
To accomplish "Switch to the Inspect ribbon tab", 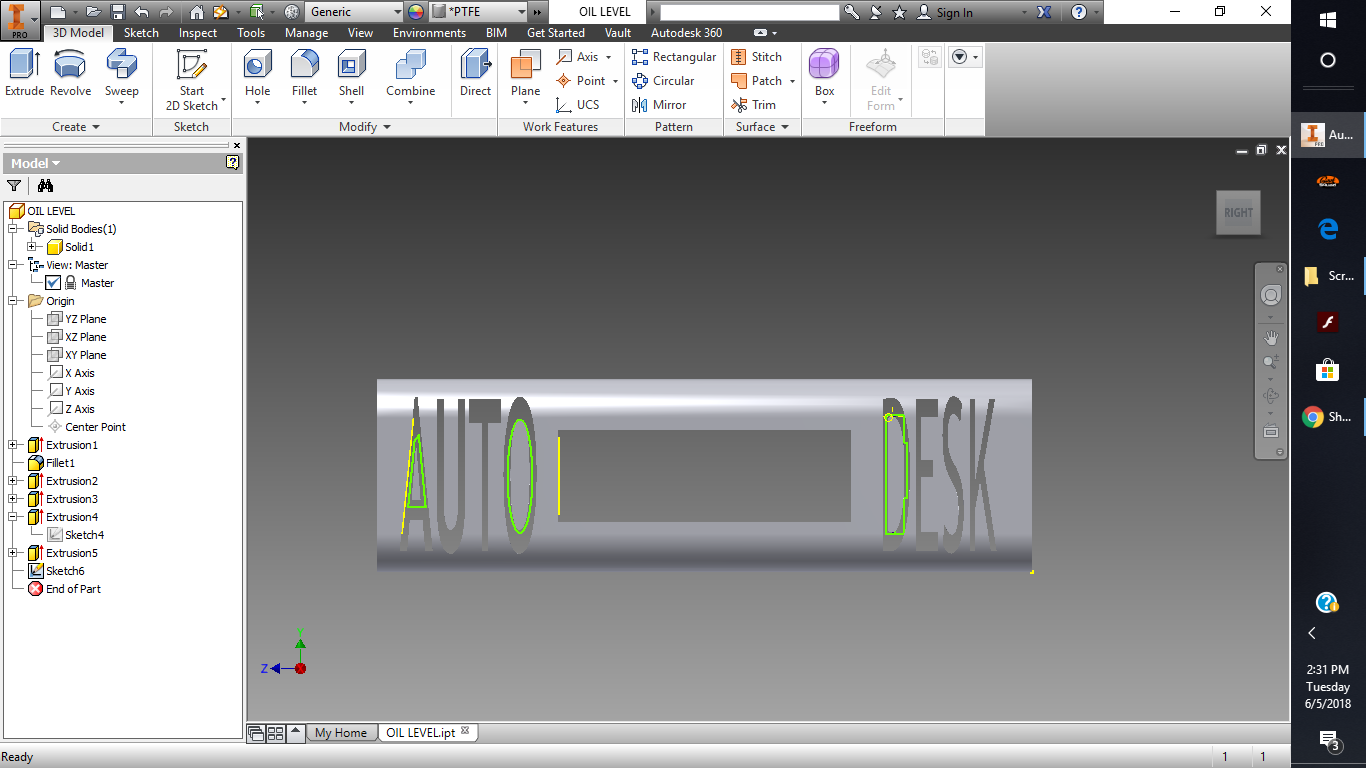I will coord(198,33).
